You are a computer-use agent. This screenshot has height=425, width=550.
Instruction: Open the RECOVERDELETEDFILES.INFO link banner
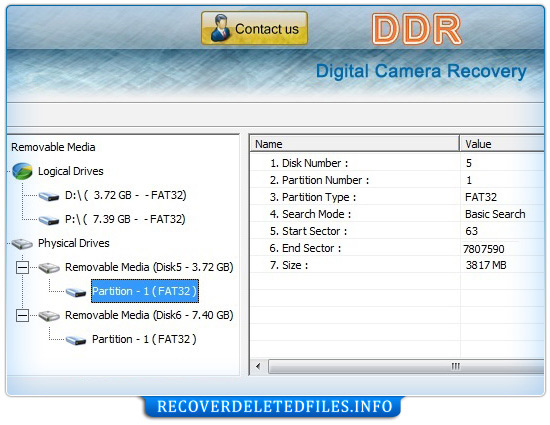[273, 407]
